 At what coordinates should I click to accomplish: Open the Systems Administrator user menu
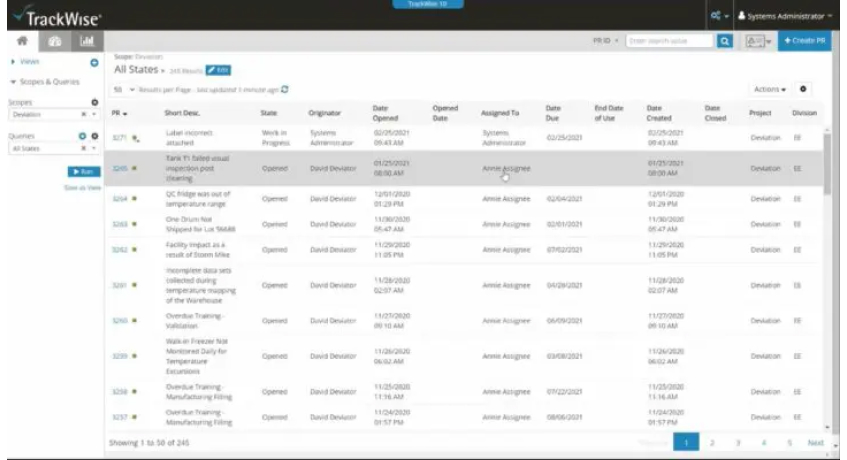coord(784,16)
